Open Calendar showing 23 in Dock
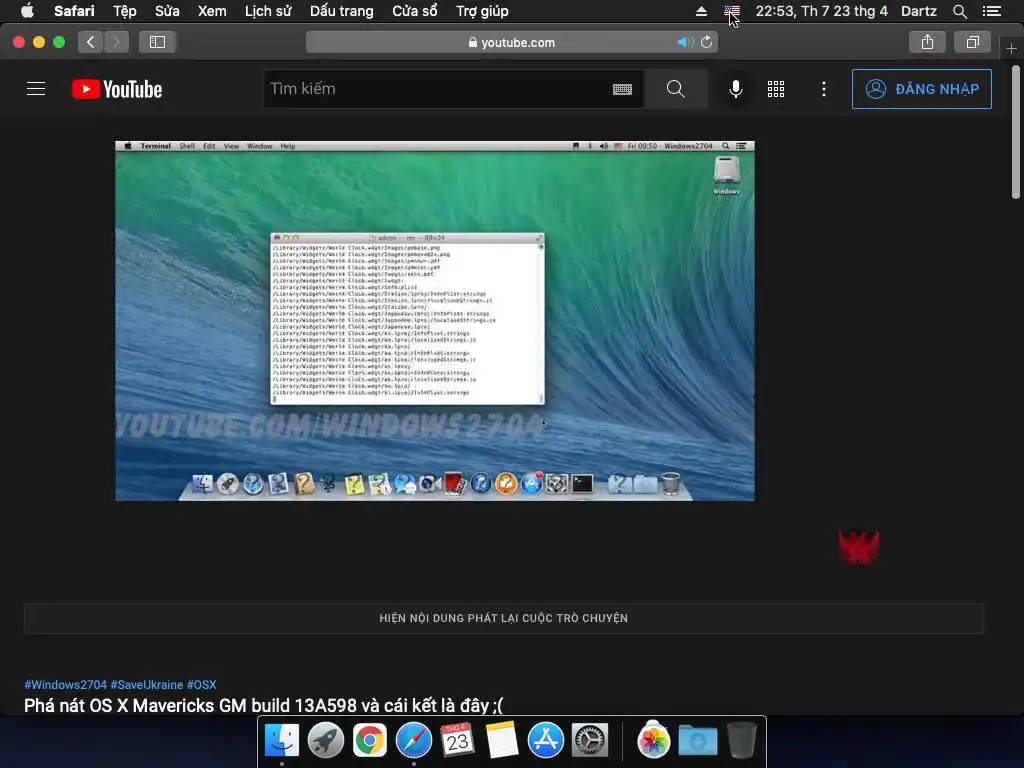This screenshot has height=768, width=1024. coord(457,741)
